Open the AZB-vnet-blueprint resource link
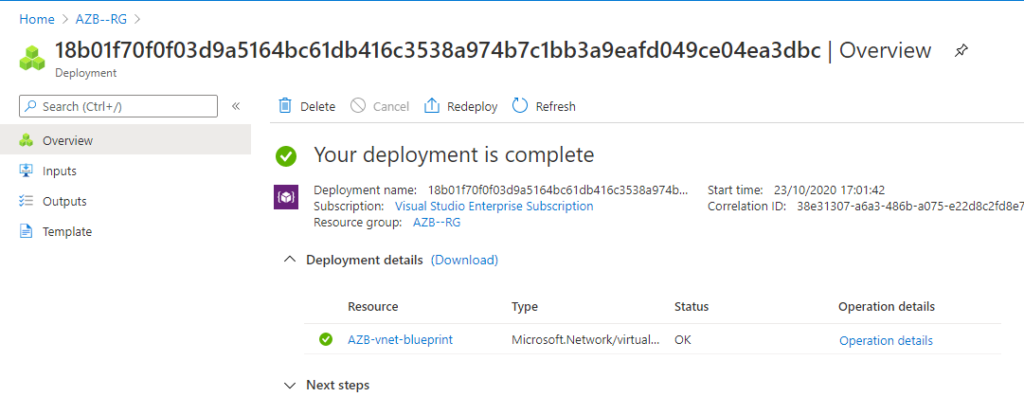This screenshot has height=415, width=1024. click(400, 340)
